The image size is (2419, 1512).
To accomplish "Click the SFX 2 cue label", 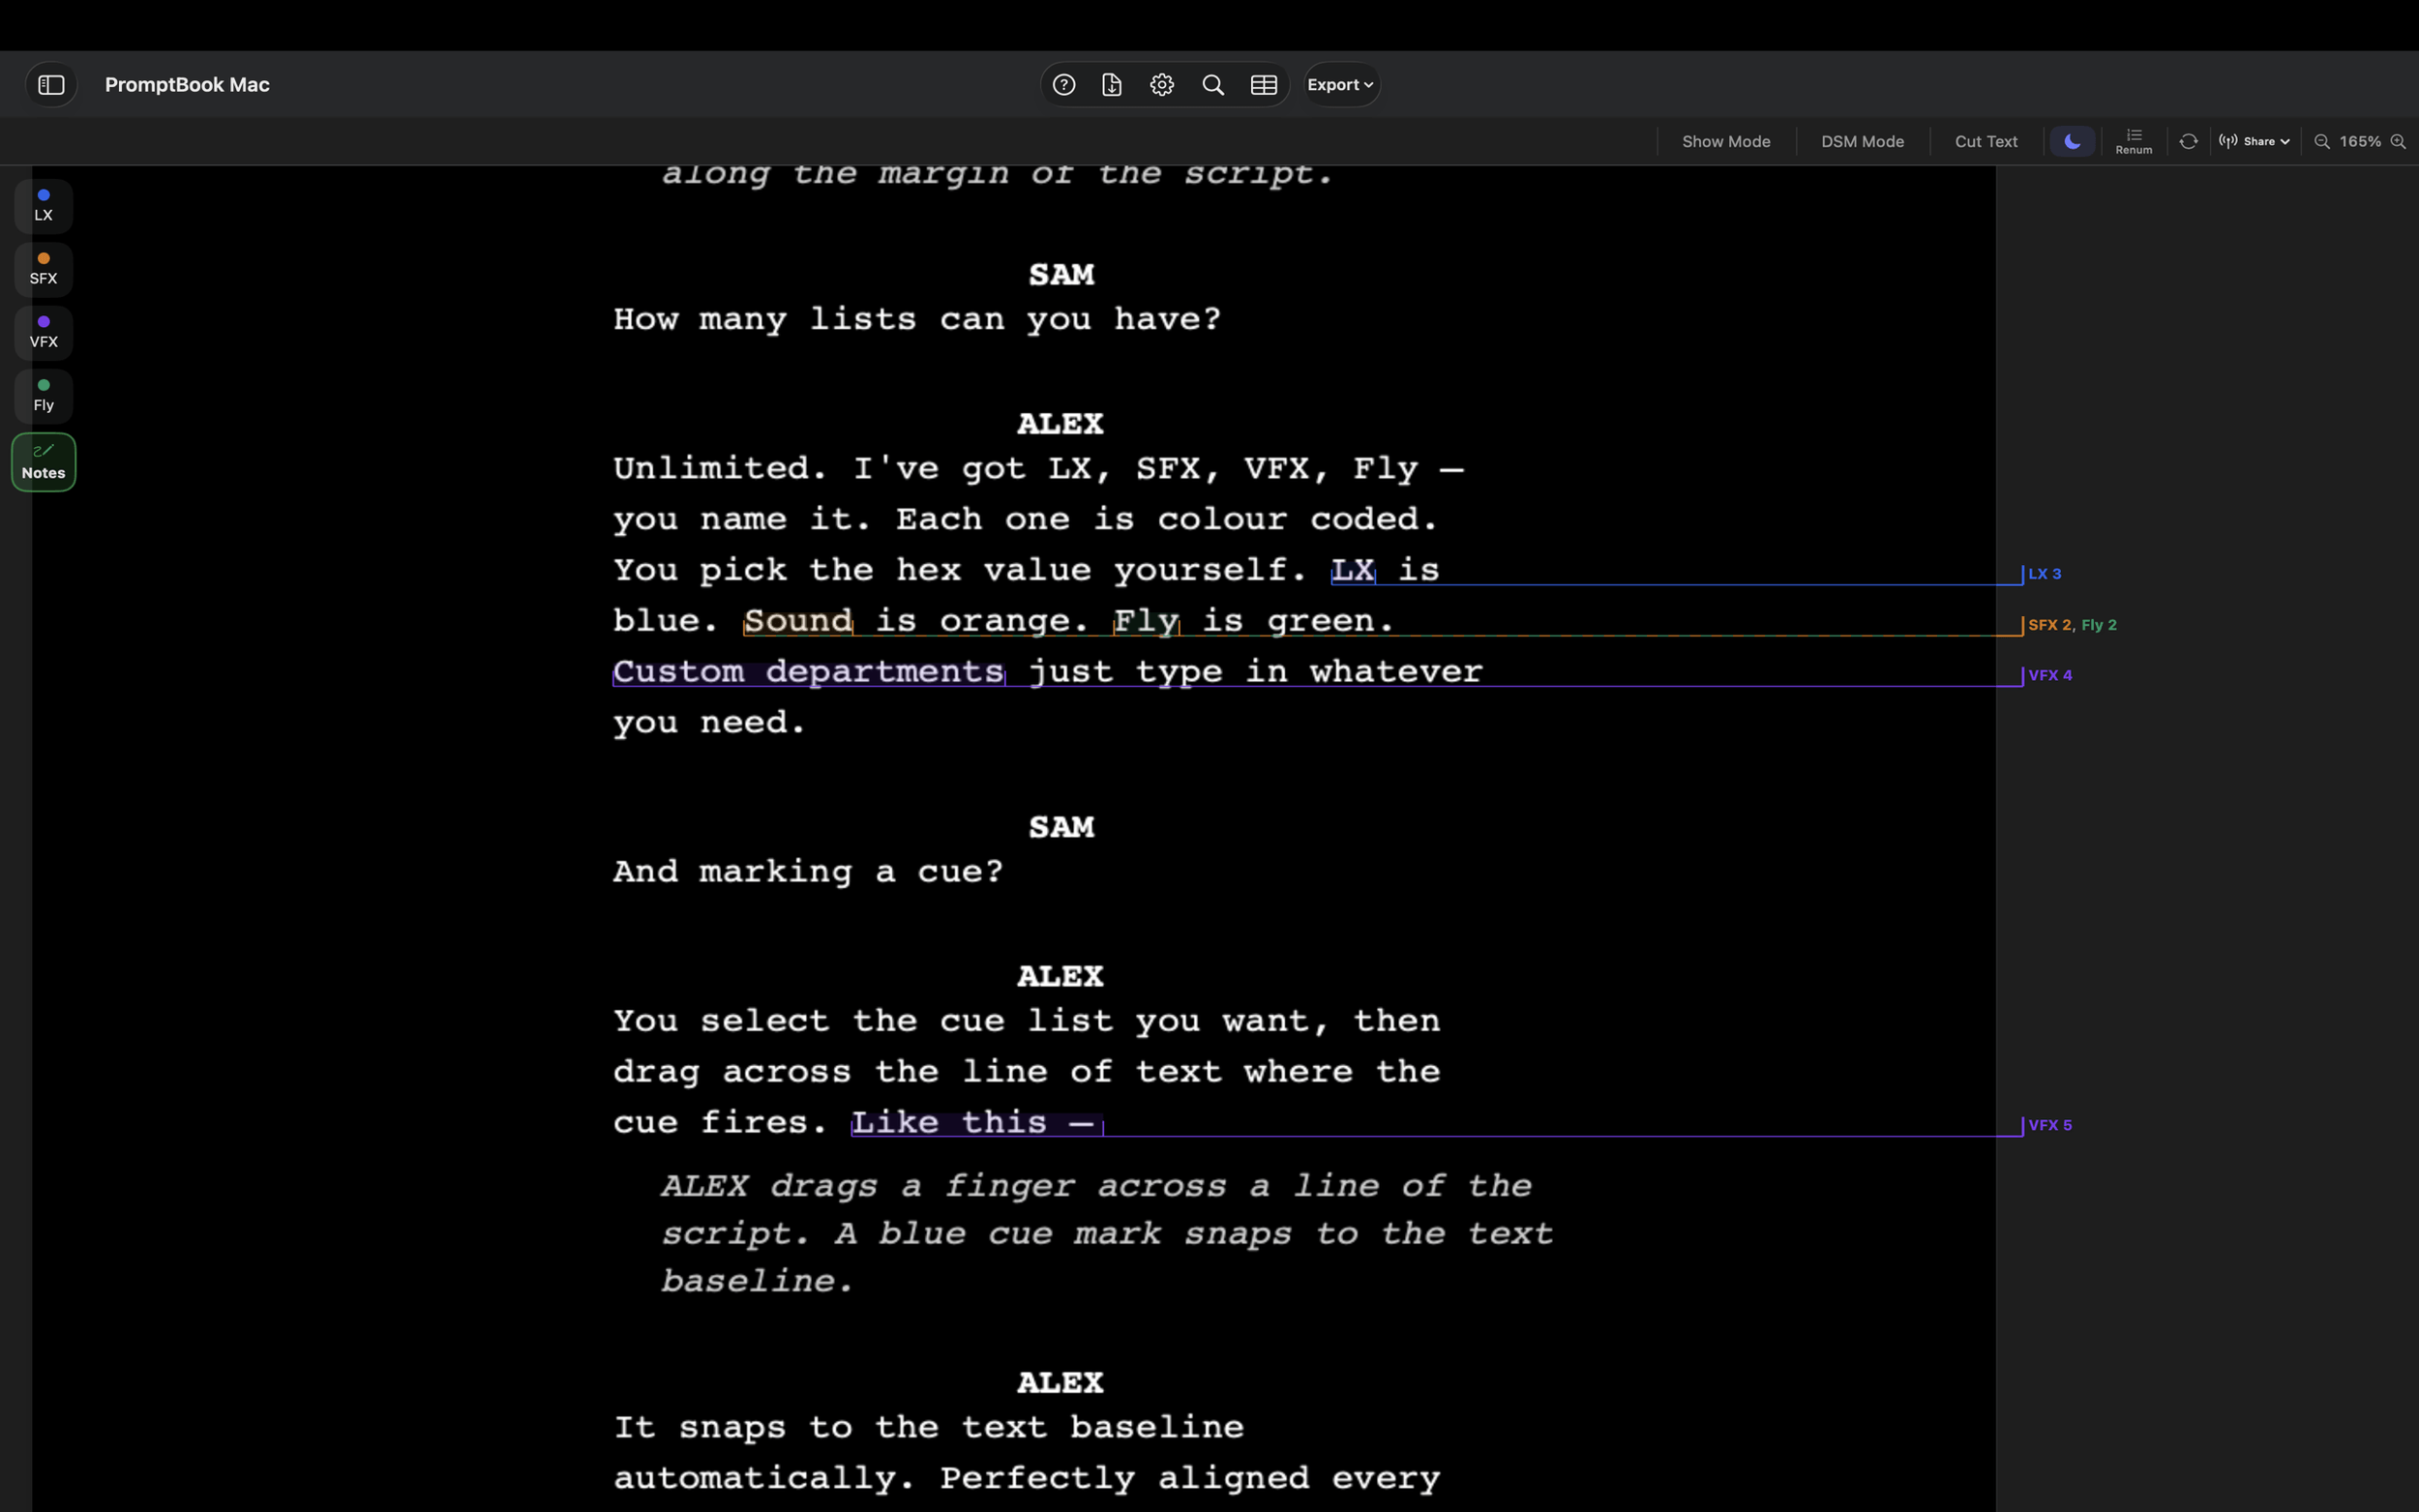I will click(x=2049, y=625).
